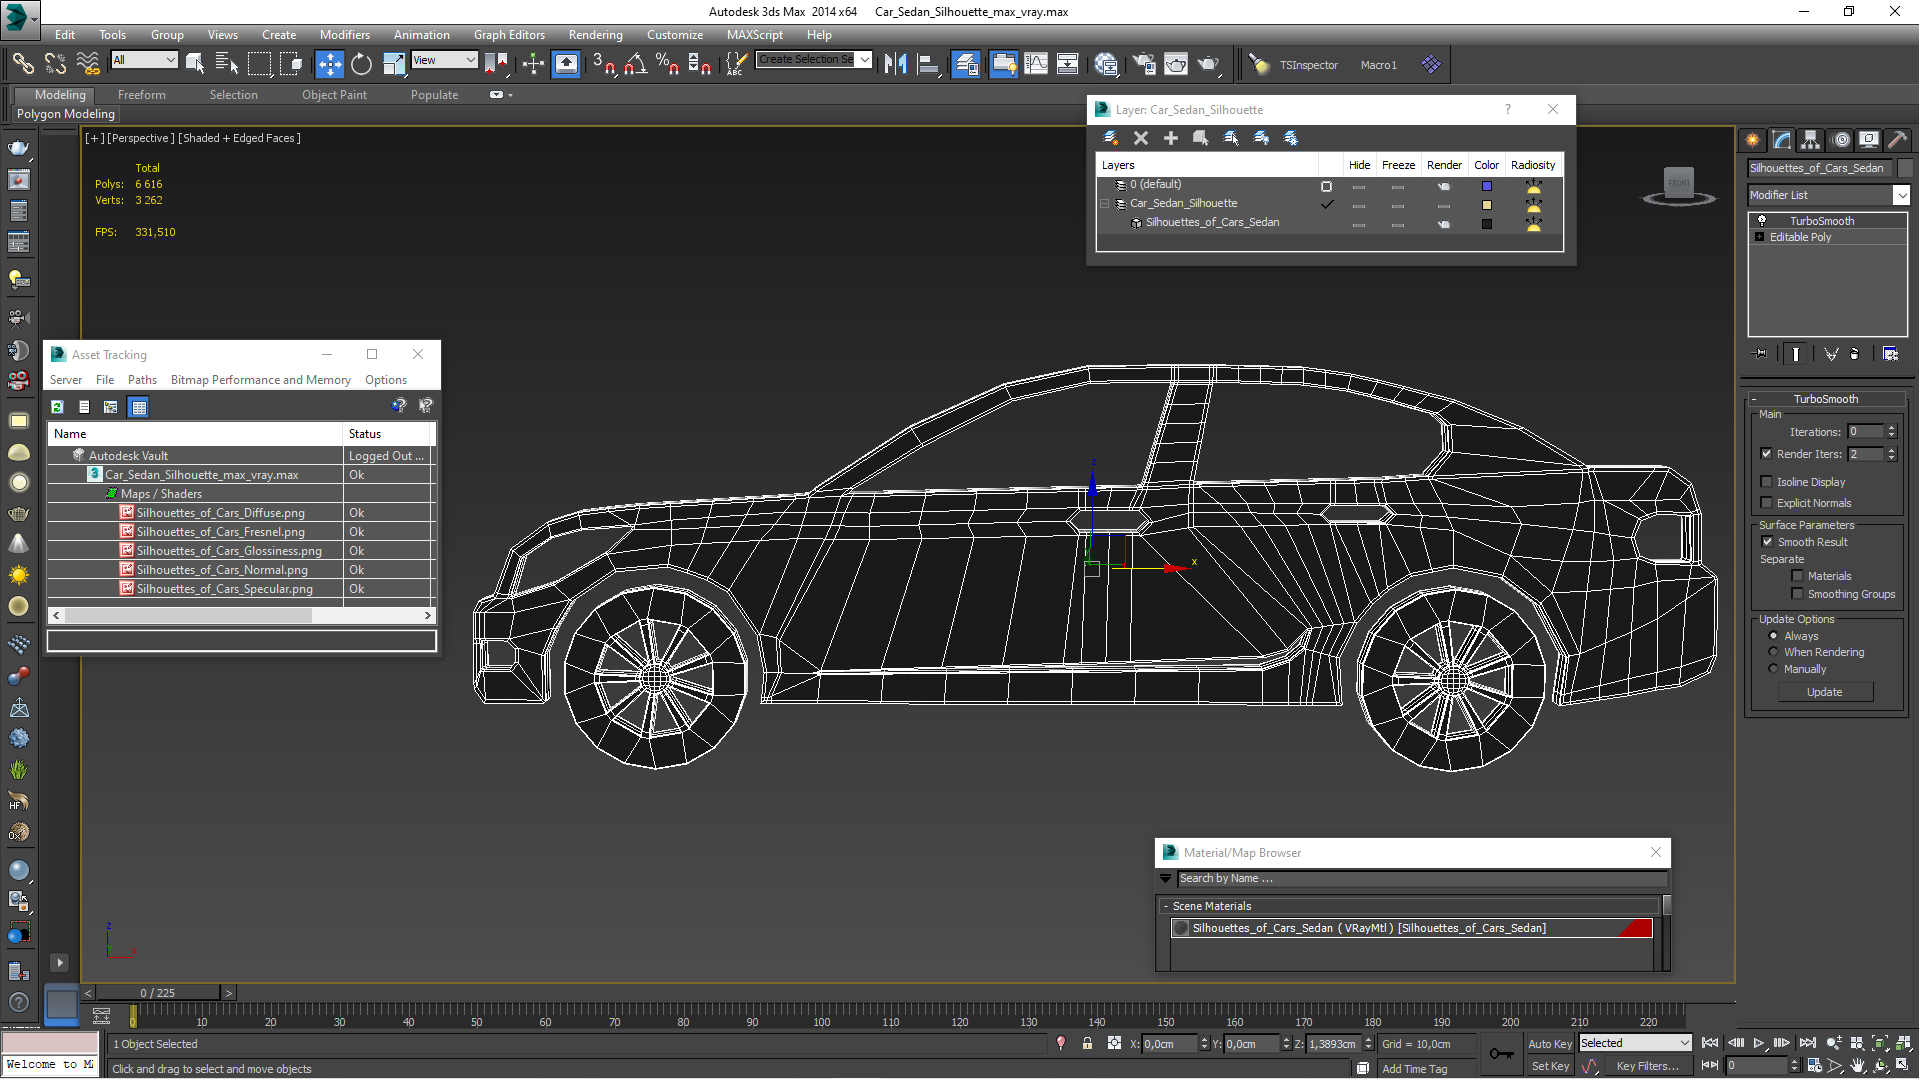Click Delete layer X icon
The width and height of the screenshot is (1920, 1080).
point(1141,138)
